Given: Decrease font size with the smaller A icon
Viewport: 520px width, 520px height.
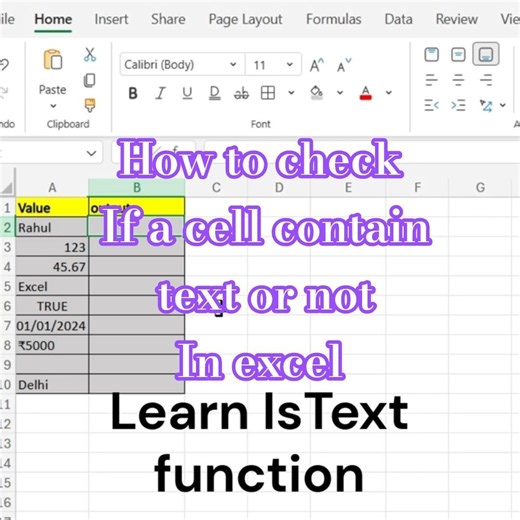Looking at the screenshot, I should point(344,65).
